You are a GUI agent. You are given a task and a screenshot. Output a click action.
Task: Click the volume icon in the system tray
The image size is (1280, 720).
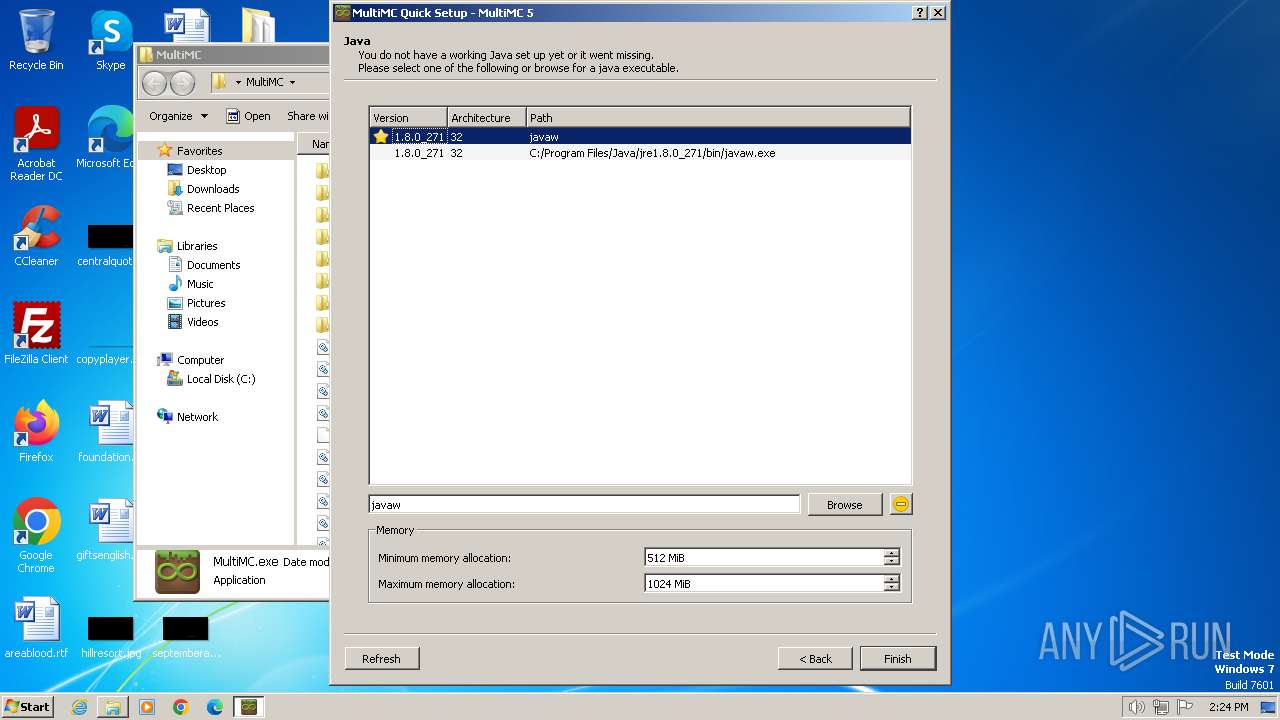tap(1136, 707)
